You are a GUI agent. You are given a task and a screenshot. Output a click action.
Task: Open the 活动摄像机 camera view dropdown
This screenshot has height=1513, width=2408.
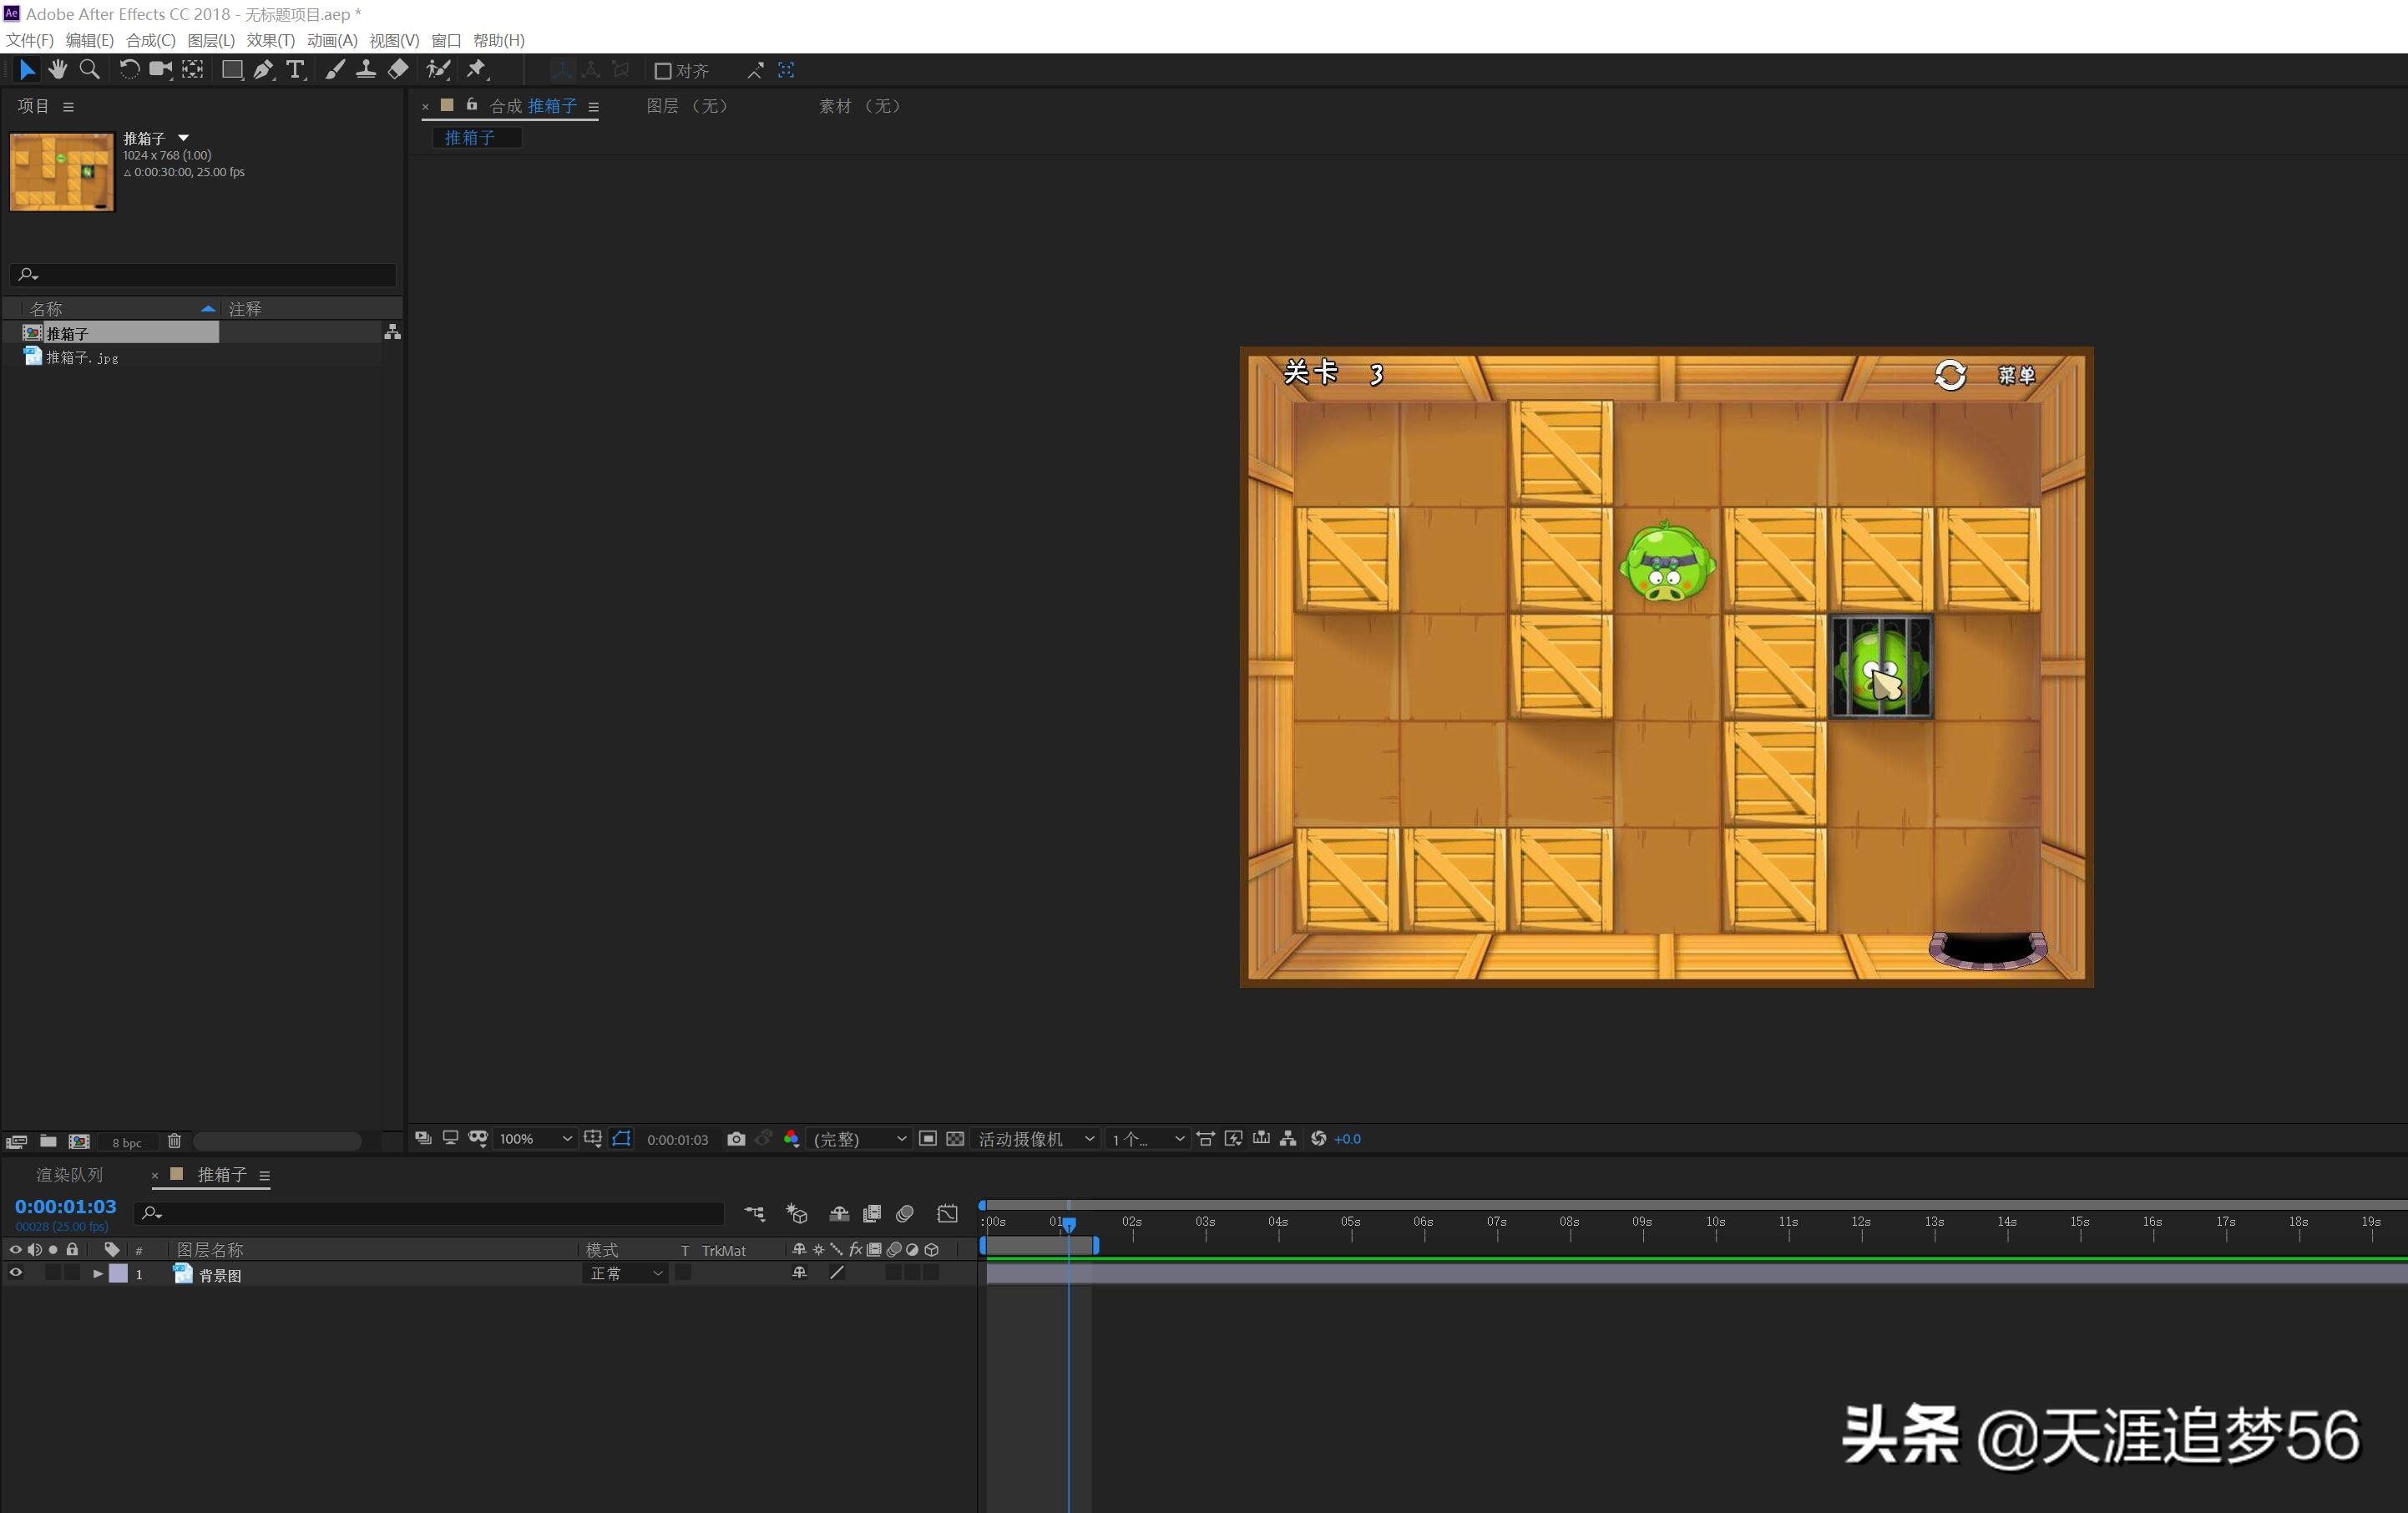pos(1035,1138)
